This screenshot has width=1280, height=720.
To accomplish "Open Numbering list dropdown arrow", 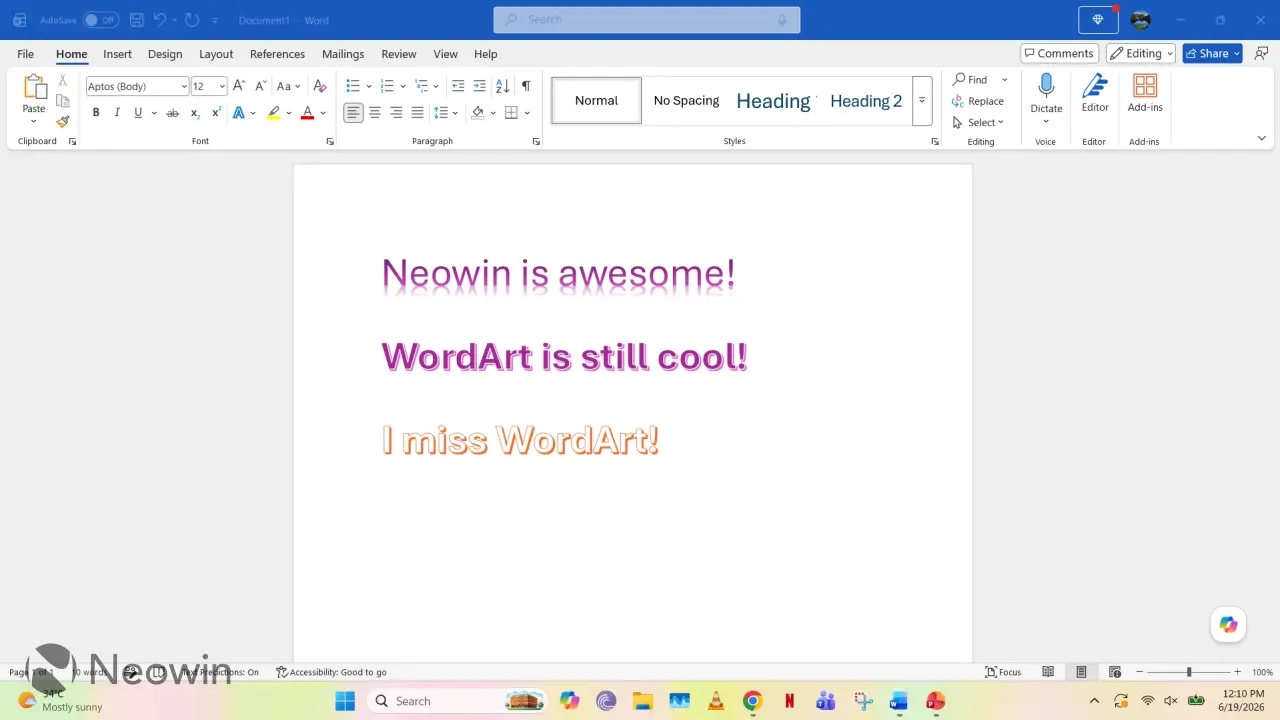I will [x=403, y=86].
